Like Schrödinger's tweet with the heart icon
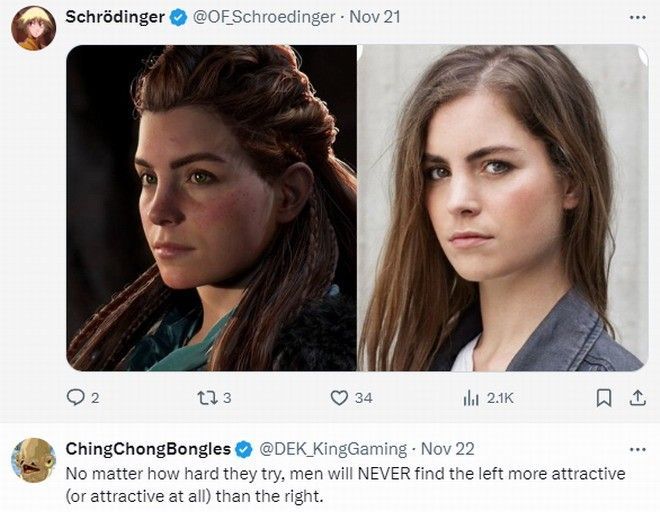This screenshot has height=512, width=660. pos(339,397)
